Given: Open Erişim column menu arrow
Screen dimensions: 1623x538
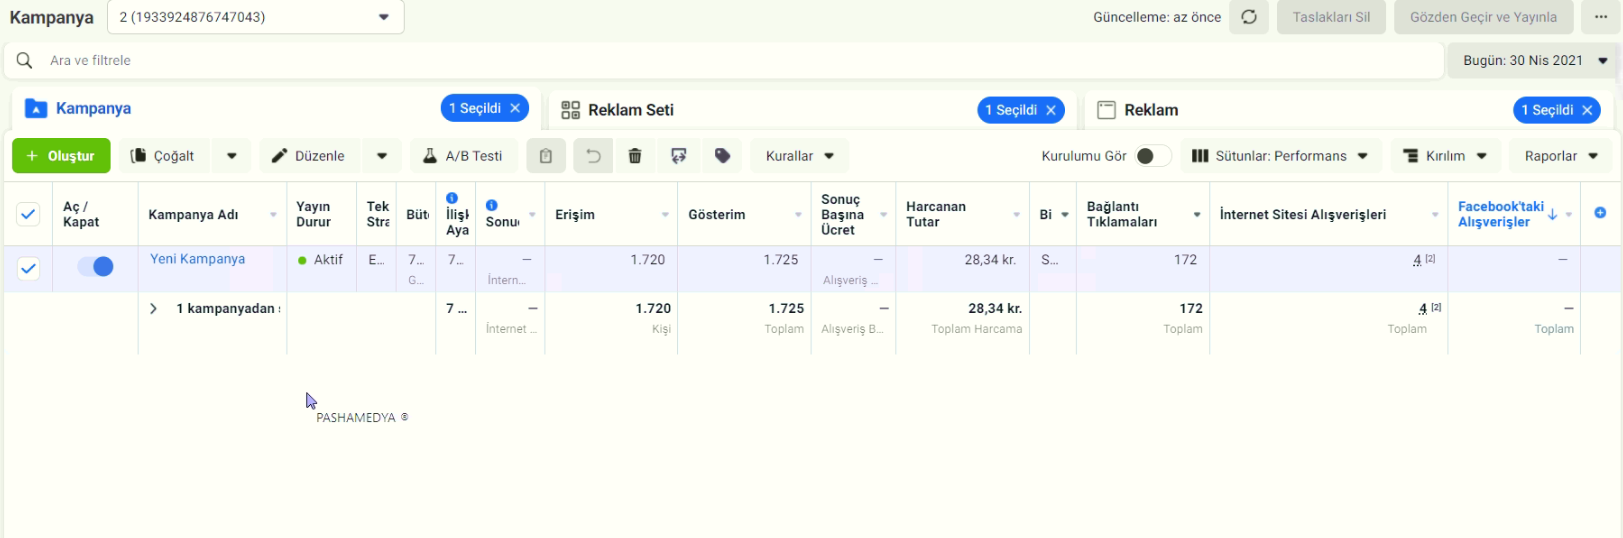Looking at the screenshot, I should pyautogui.click(x=665, y=215).
